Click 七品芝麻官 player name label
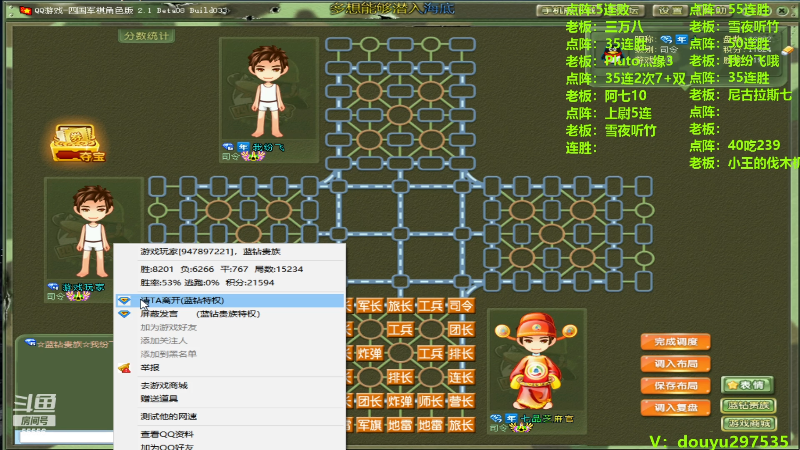This screenshot has height=450, width=800. pyautogui.click(x=547, y=418)
